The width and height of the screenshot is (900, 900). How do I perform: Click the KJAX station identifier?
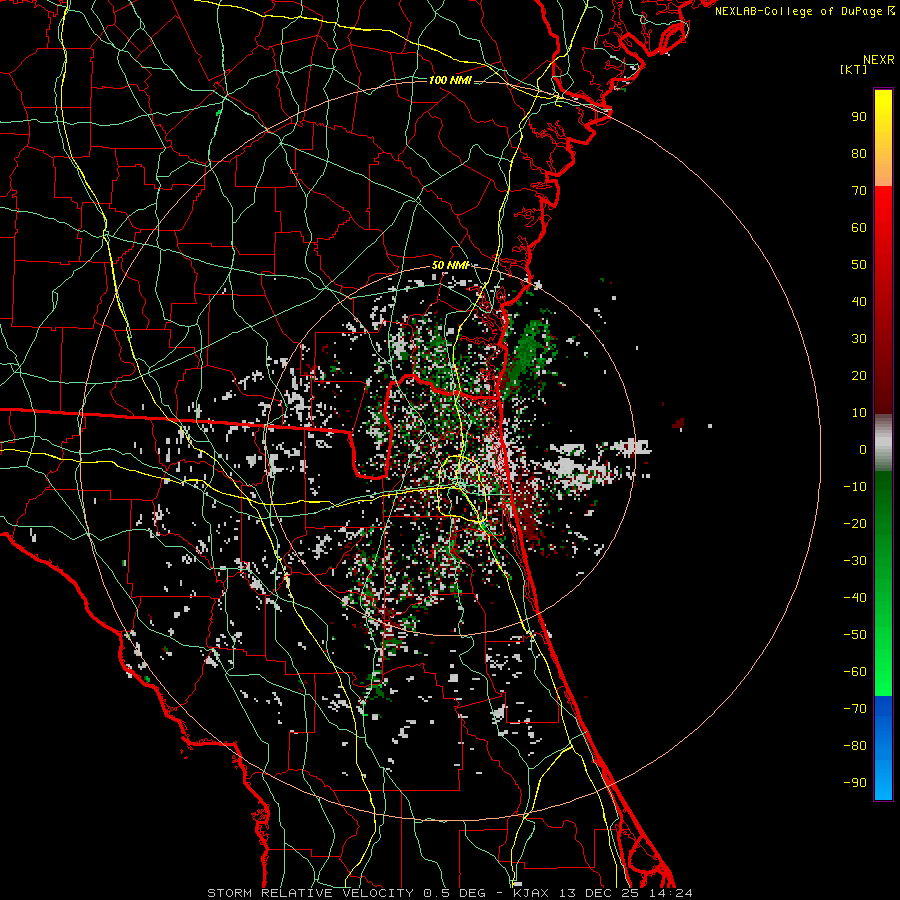click(531, 893)
